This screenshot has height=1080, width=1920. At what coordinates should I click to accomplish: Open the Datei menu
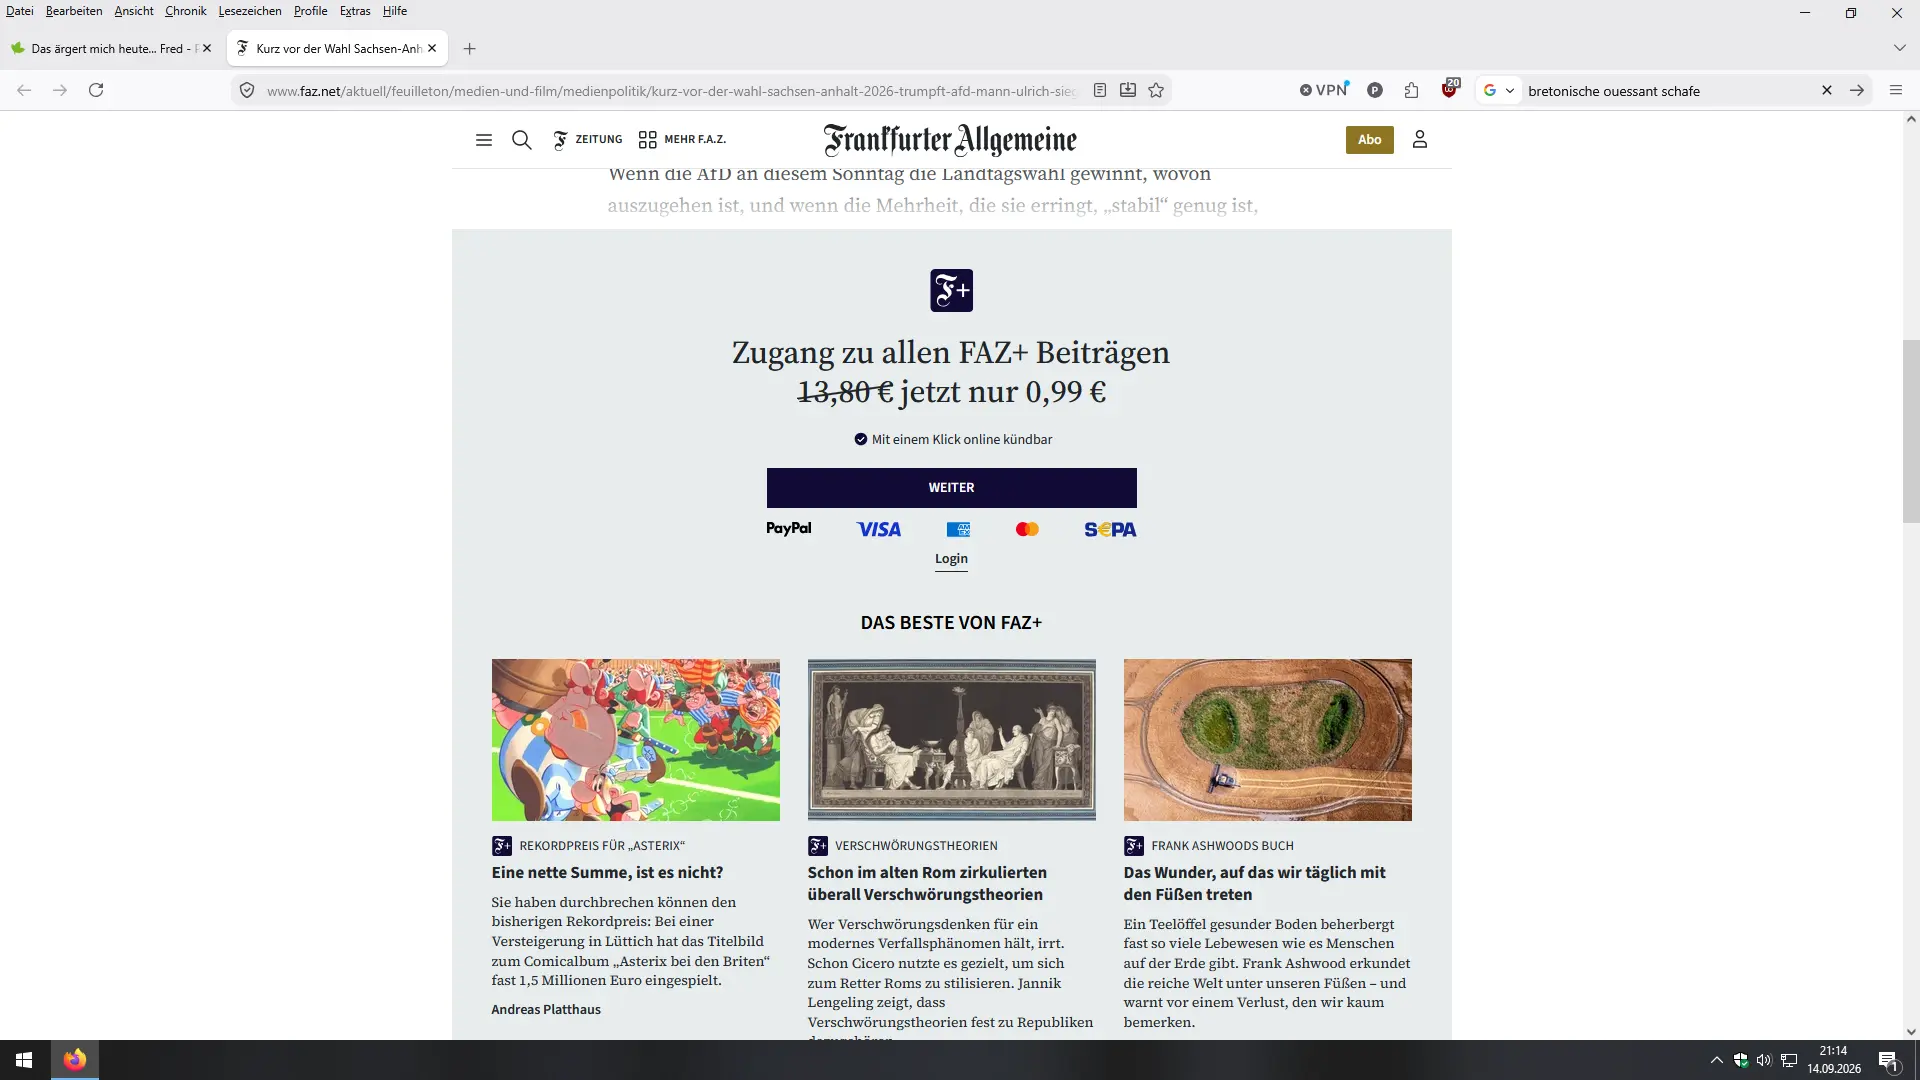click(19, 11)
